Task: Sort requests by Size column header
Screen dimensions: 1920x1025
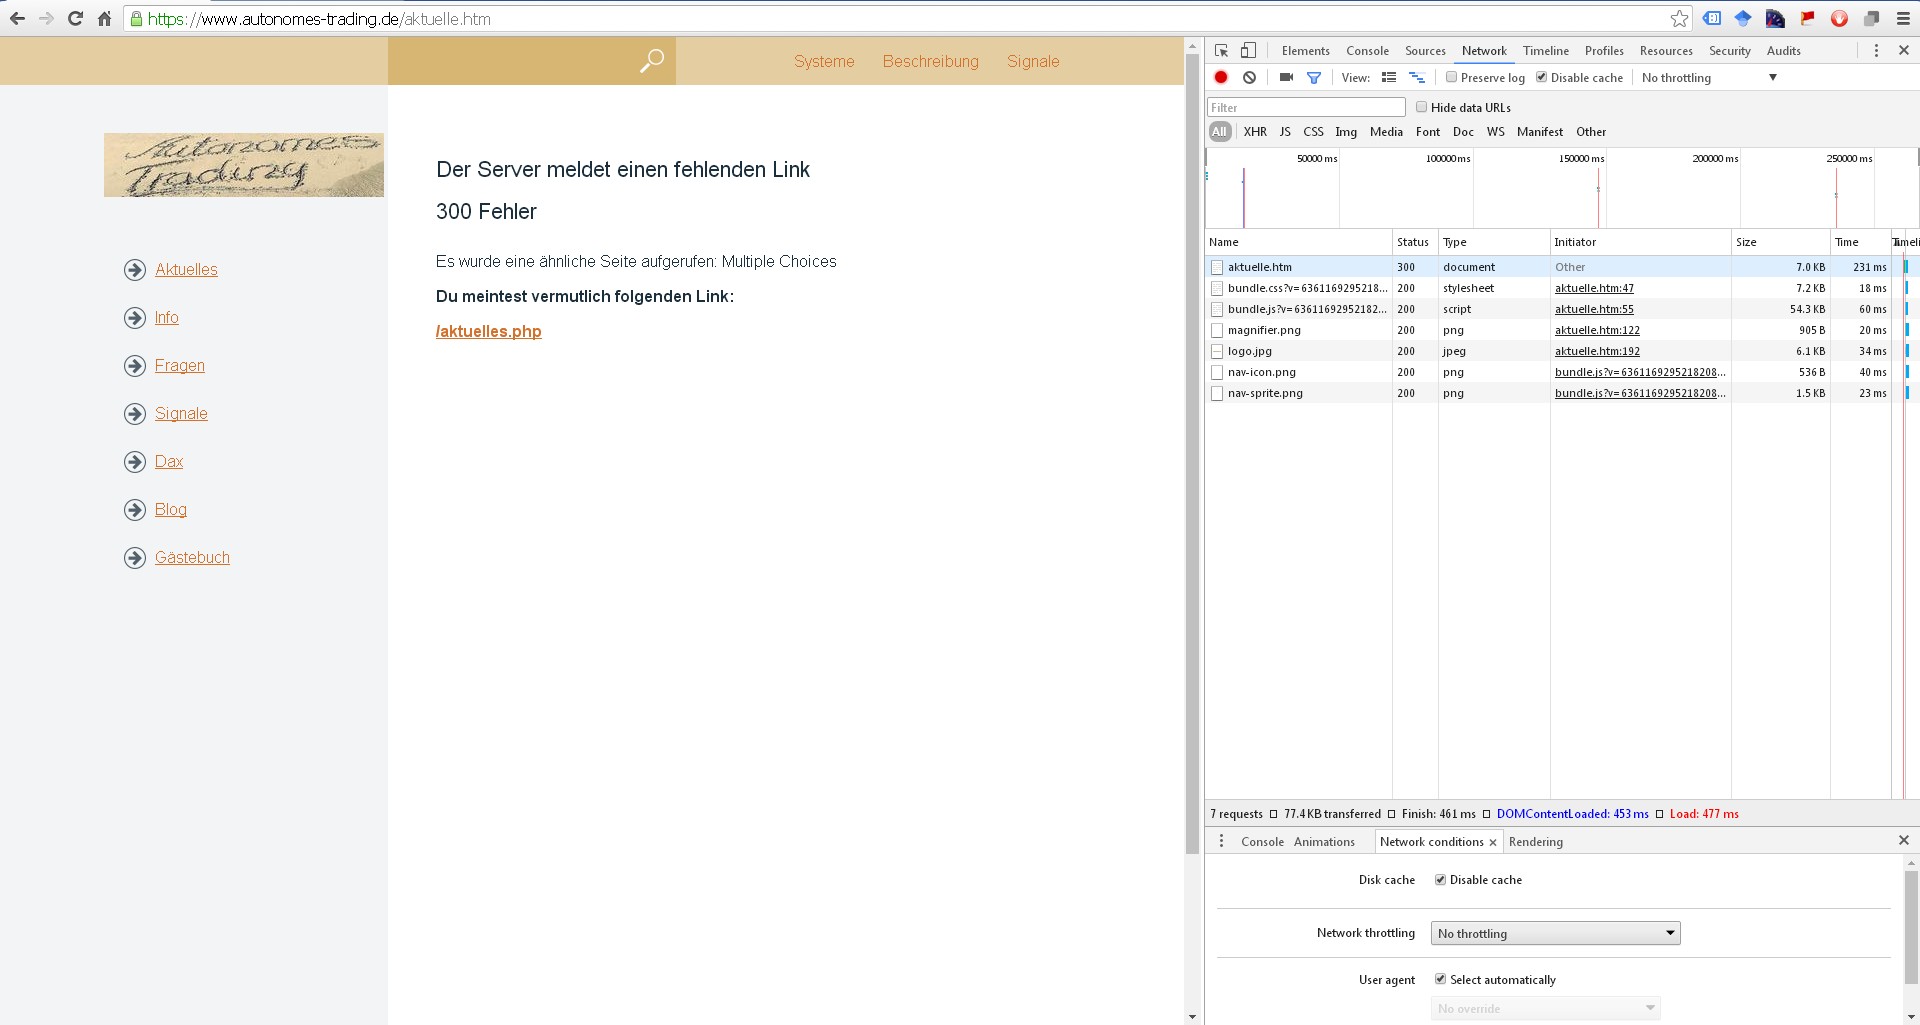Action: click(1780, 242)
